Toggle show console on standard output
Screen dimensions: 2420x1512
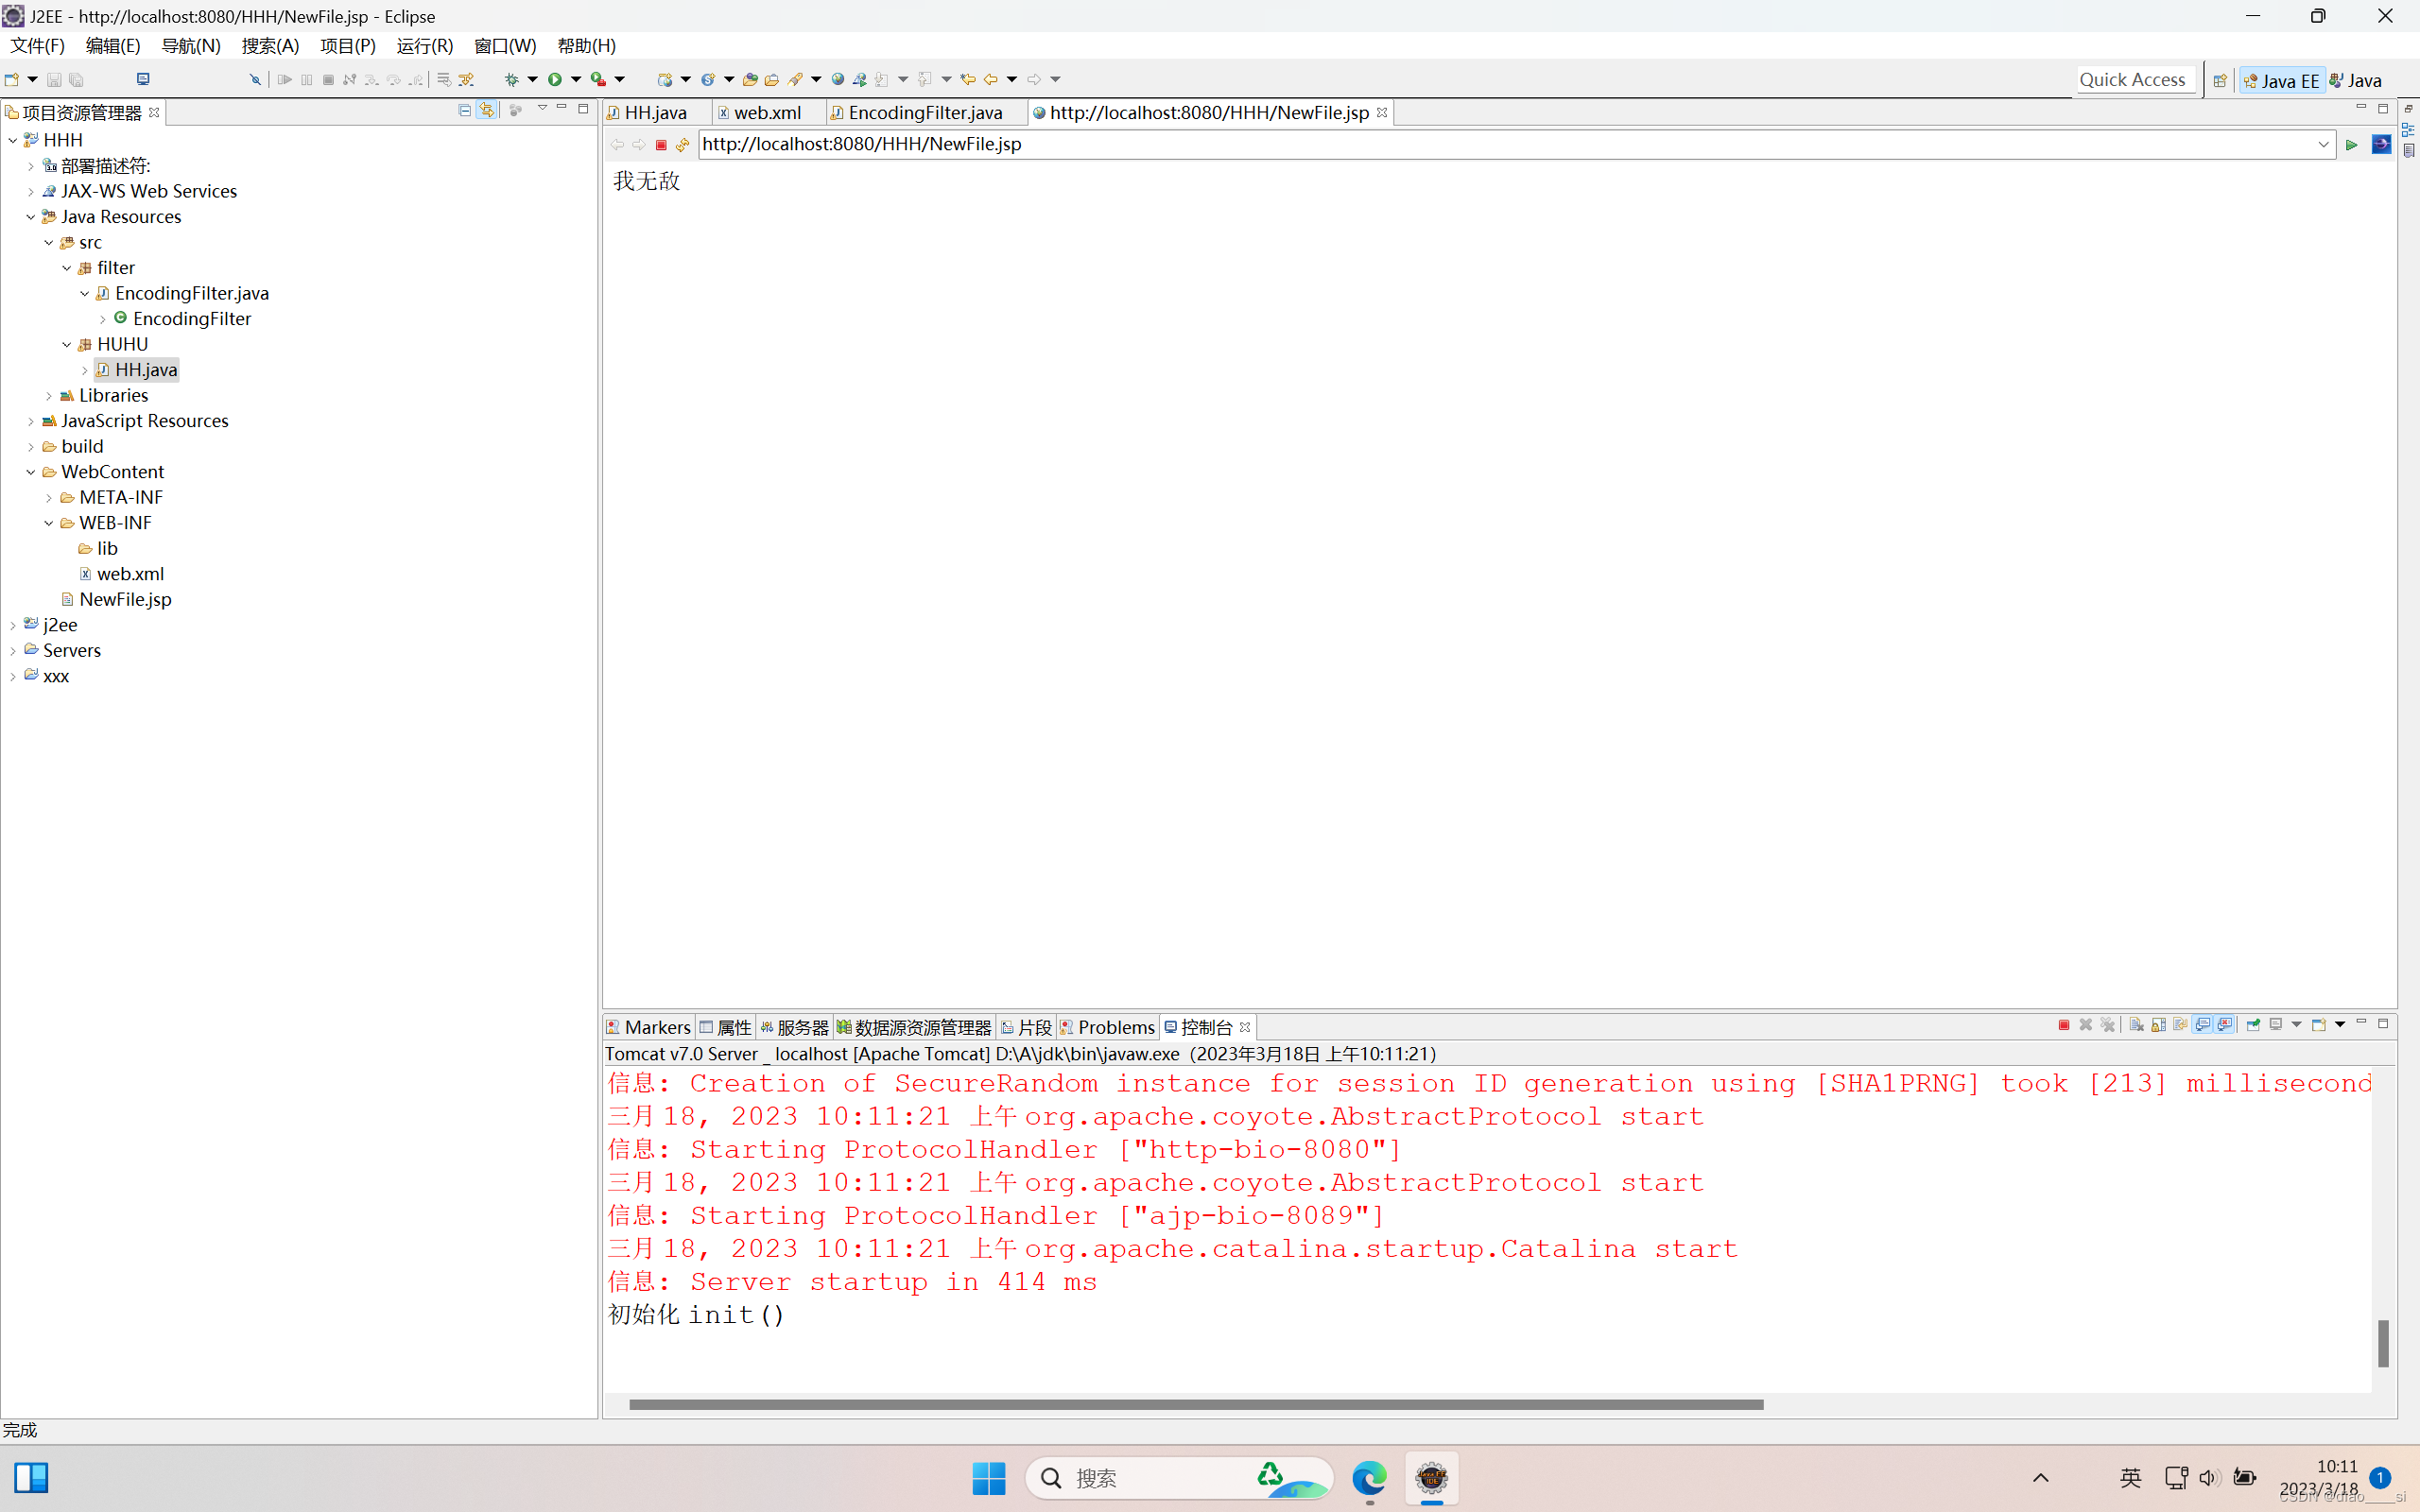[2203, 1025]
